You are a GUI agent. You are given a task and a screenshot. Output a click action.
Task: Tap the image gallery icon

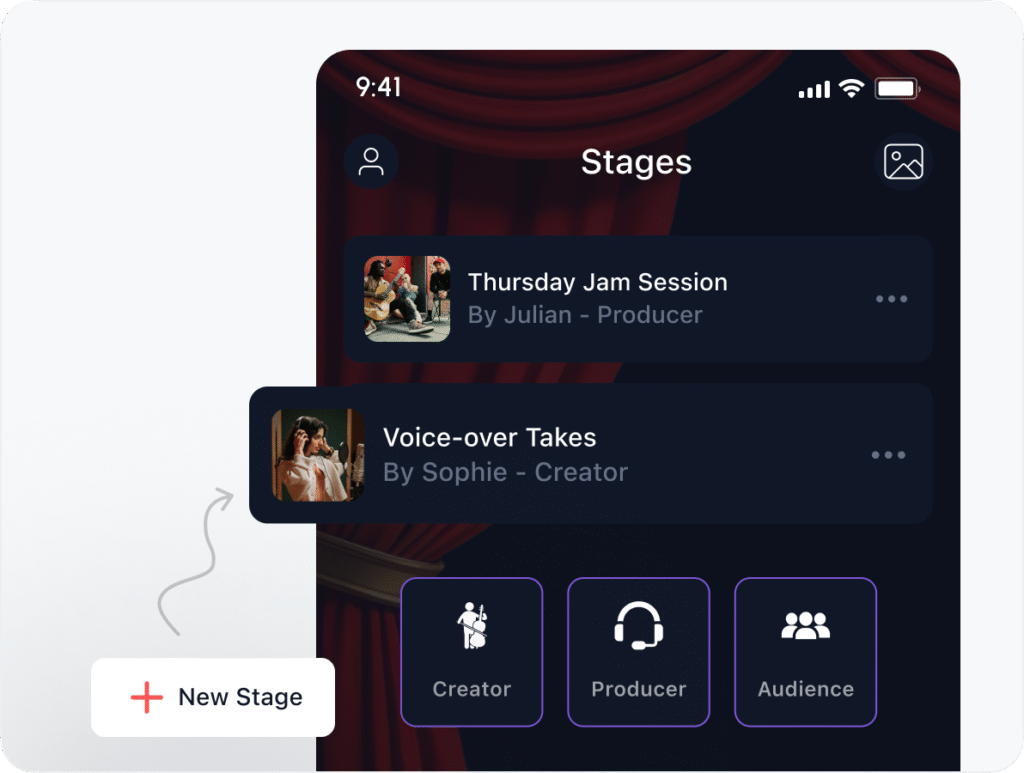tap(903, 161)
